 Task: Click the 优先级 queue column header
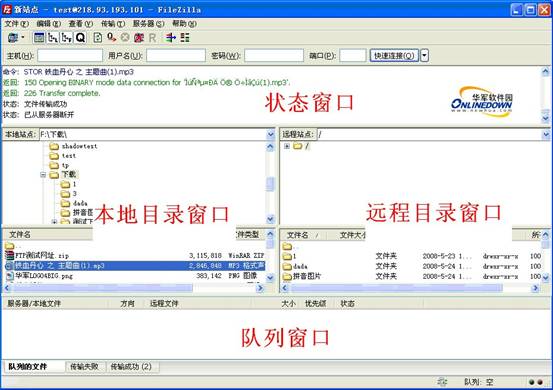coord(316,304)
